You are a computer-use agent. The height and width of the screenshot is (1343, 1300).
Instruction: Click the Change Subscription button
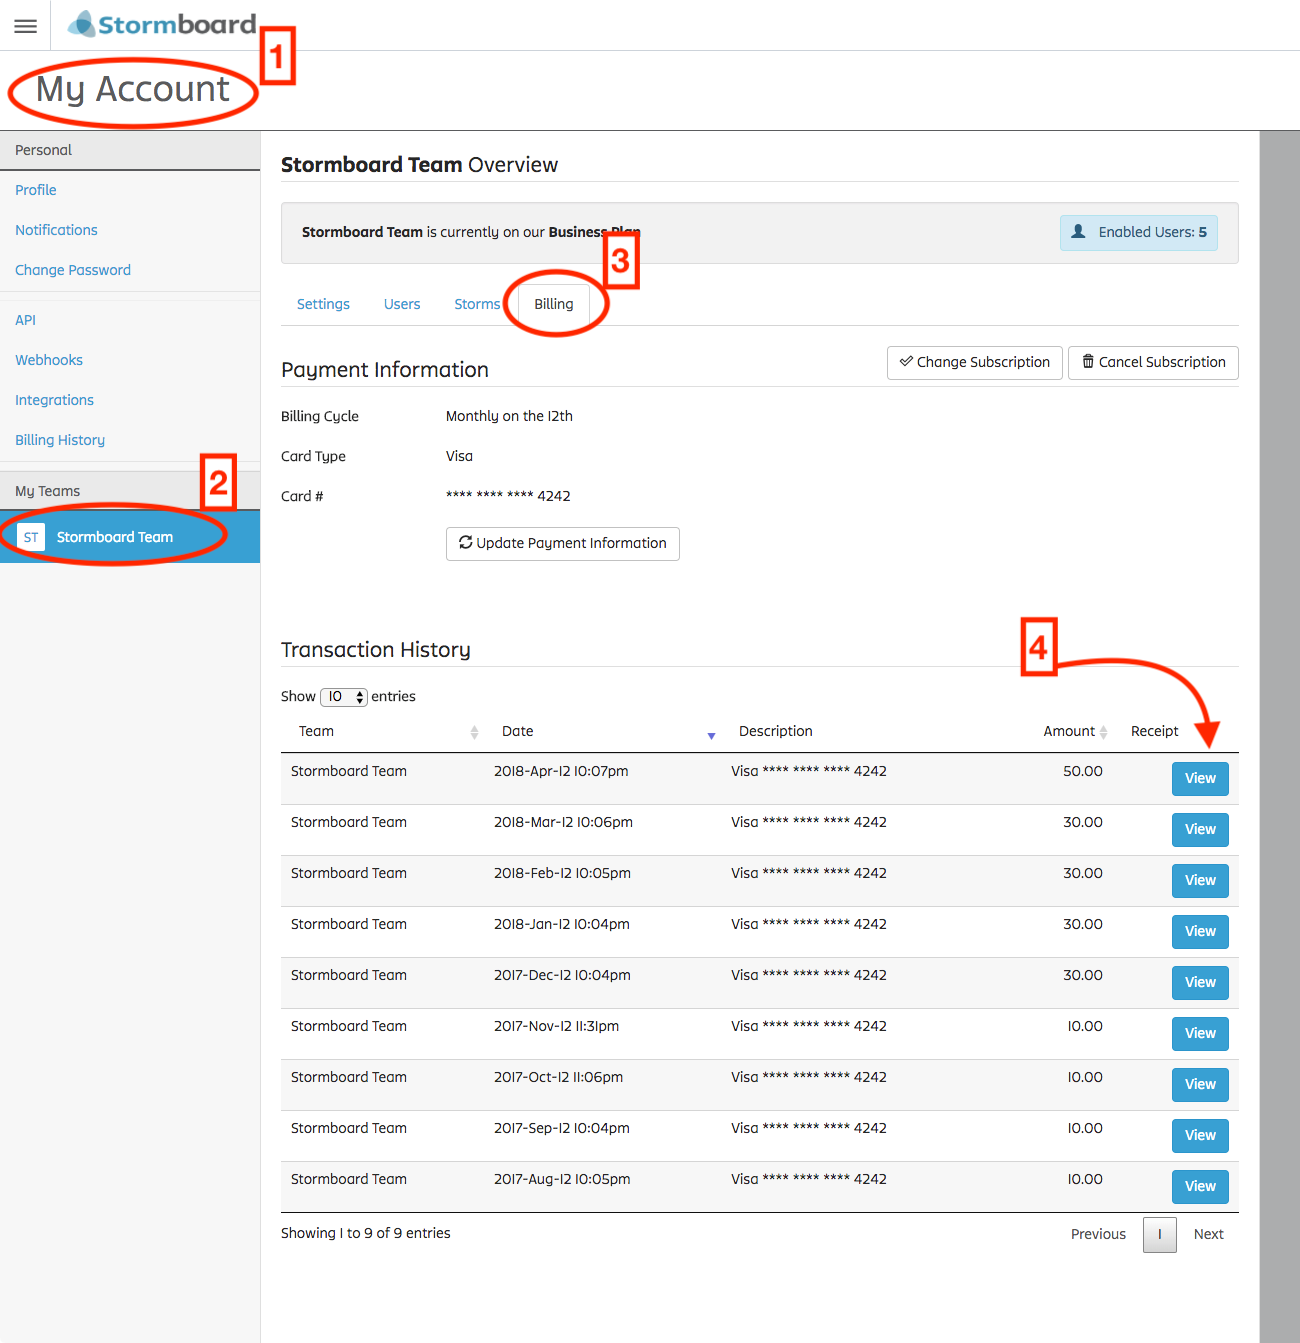coord(975,363)
